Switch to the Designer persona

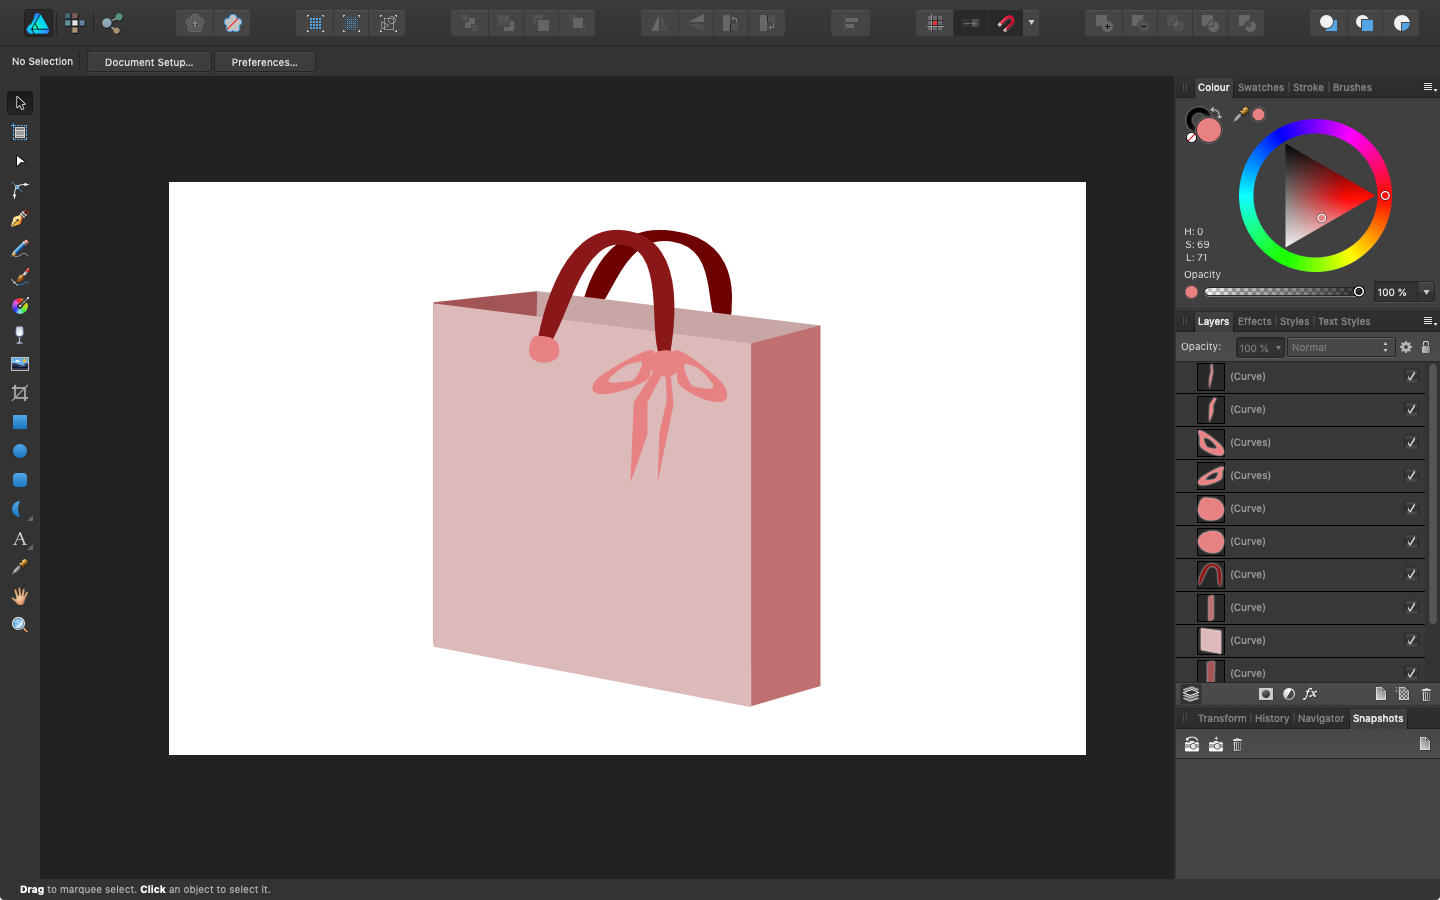point(38,23)
